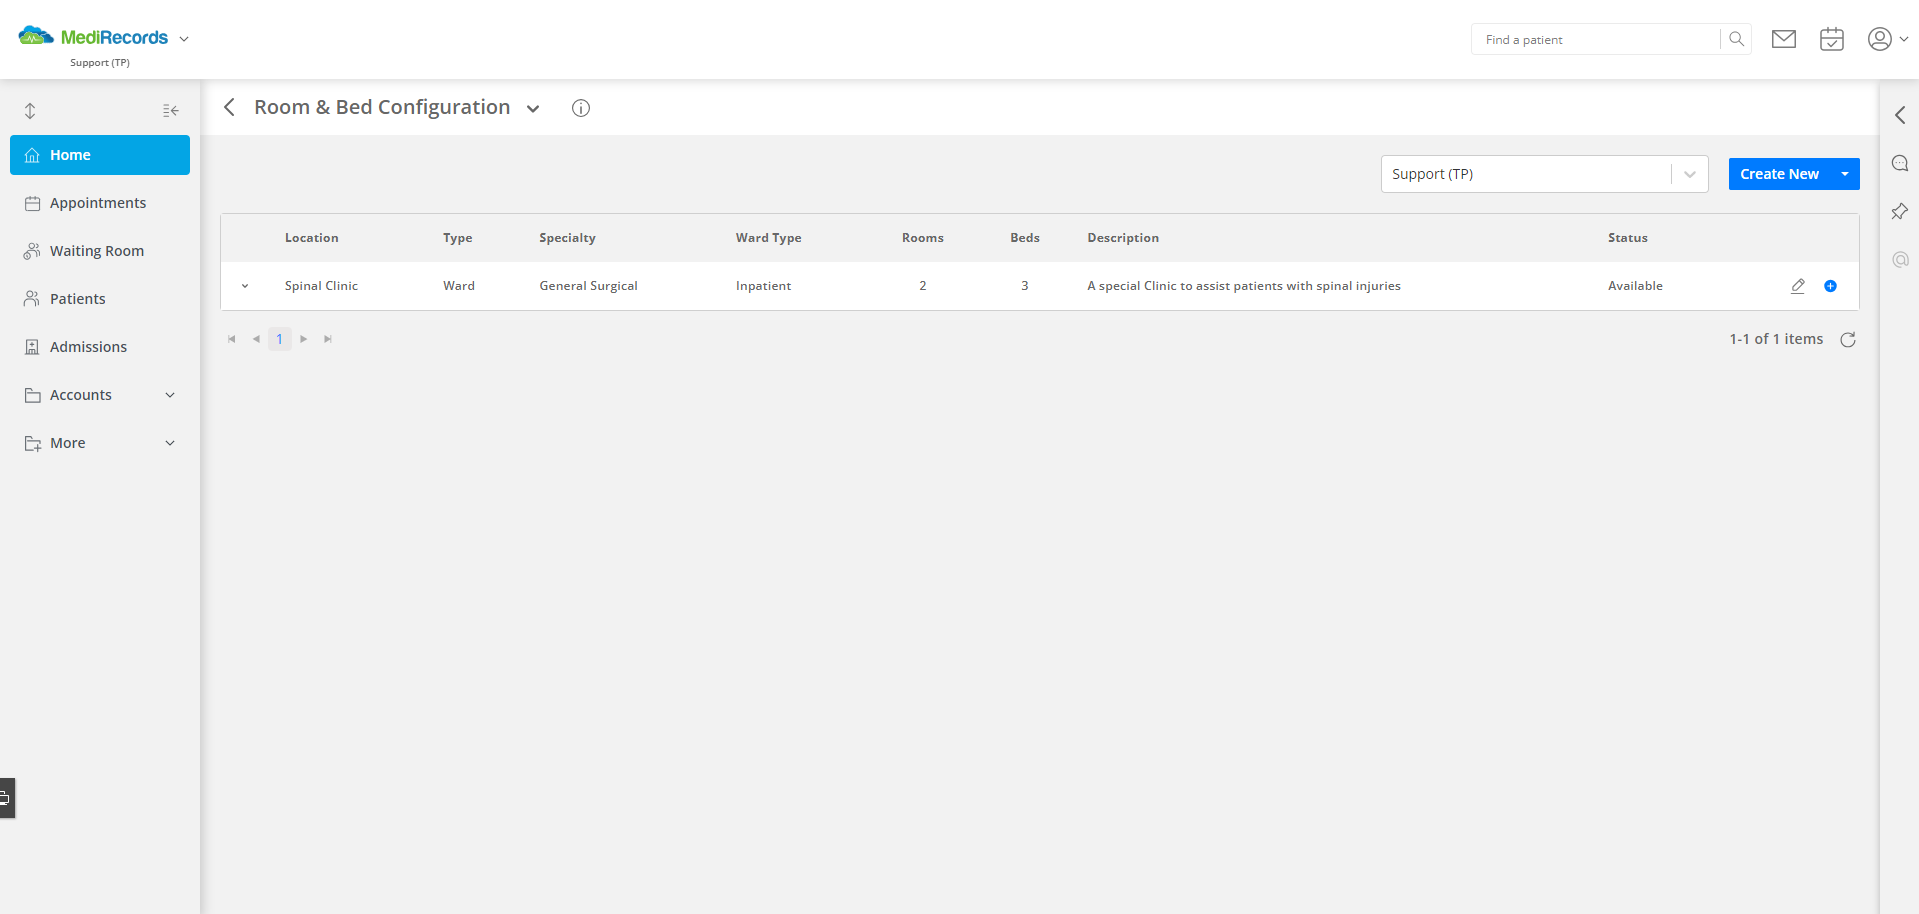Click the Create New button
1919x914 pixels.
pyautogui.click(x=1779, y=174)
